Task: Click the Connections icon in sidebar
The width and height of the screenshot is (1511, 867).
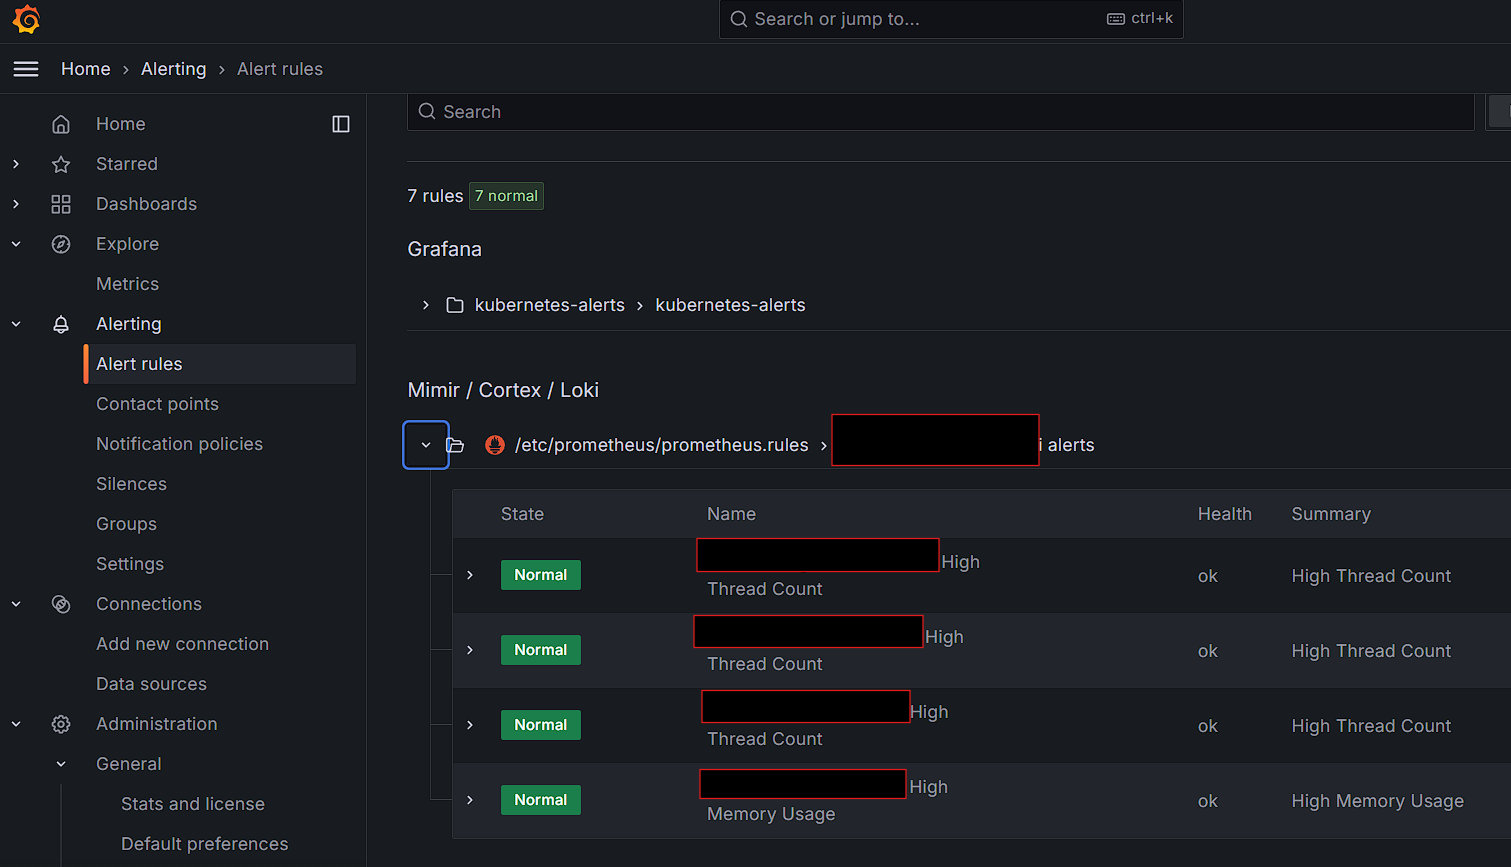Action: click(61, 604)
